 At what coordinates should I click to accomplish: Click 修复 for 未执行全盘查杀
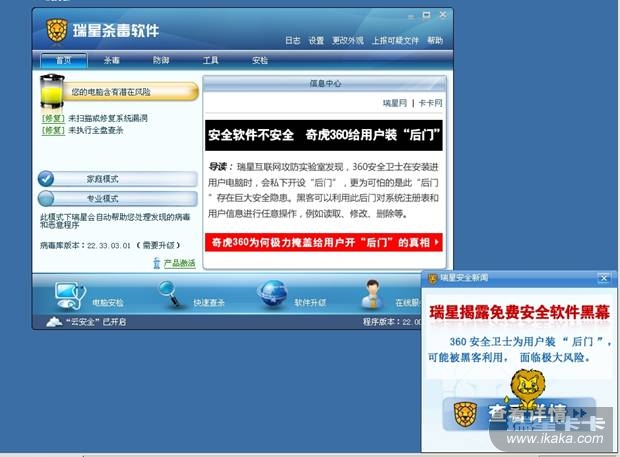[53, 130]
